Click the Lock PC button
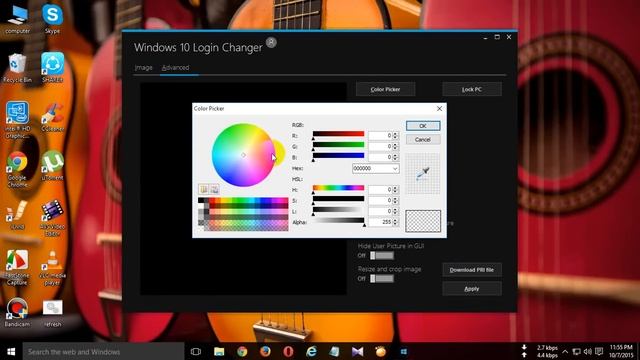Viewport: 640px width, 360px height. [472, 89]
